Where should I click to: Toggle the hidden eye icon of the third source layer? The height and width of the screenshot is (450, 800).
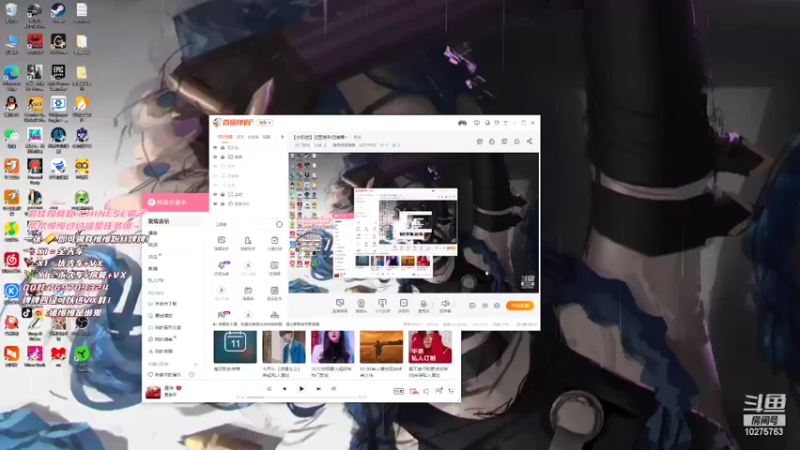(x=215, y=166)
